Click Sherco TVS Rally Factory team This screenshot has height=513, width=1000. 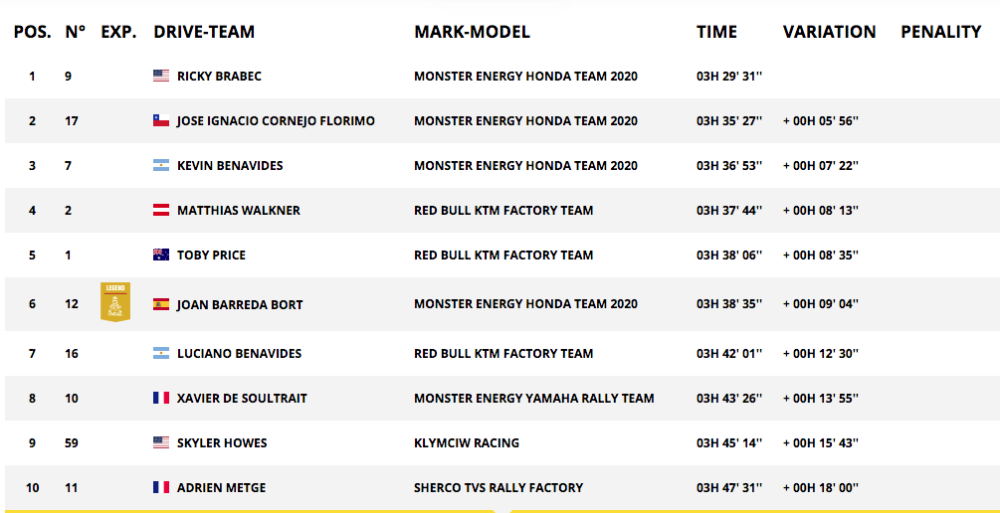(x=498, y=488)
